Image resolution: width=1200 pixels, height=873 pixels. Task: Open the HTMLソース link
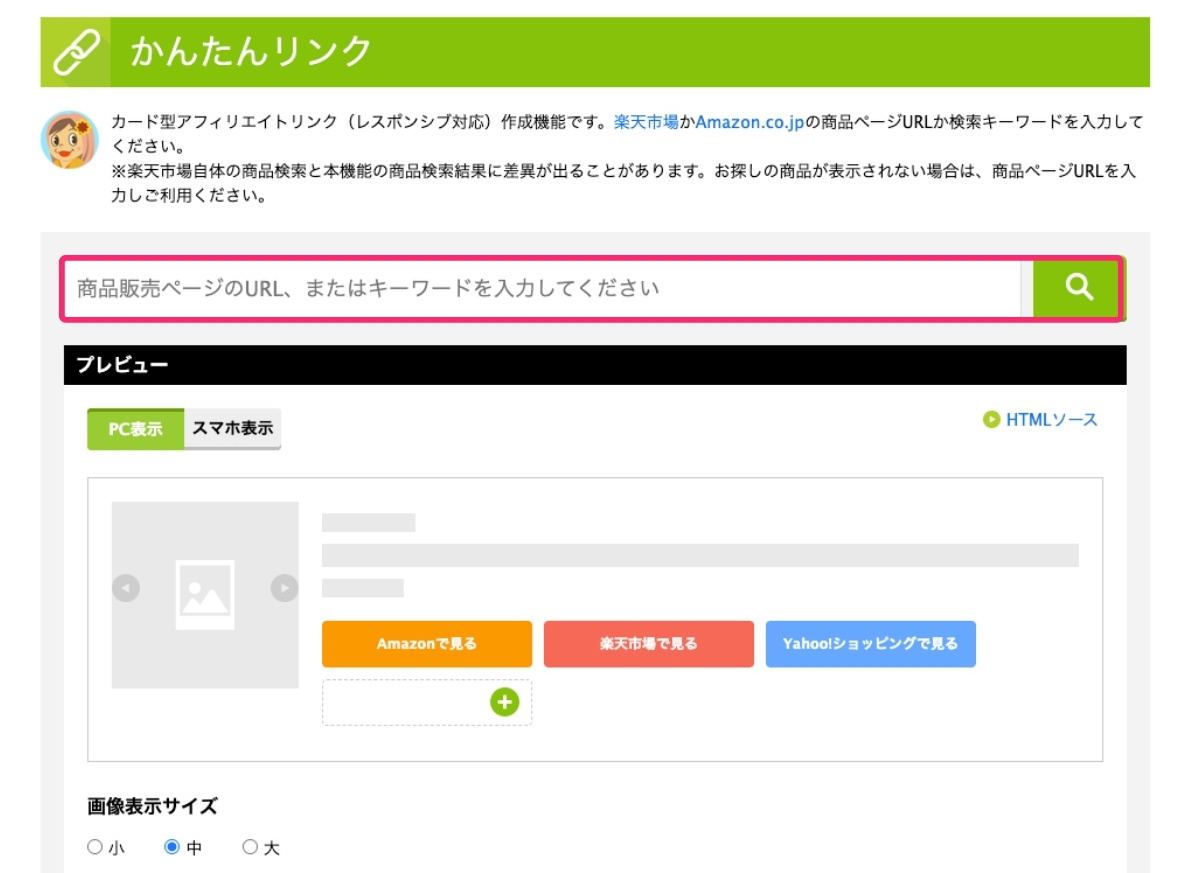pos(1051,420)
